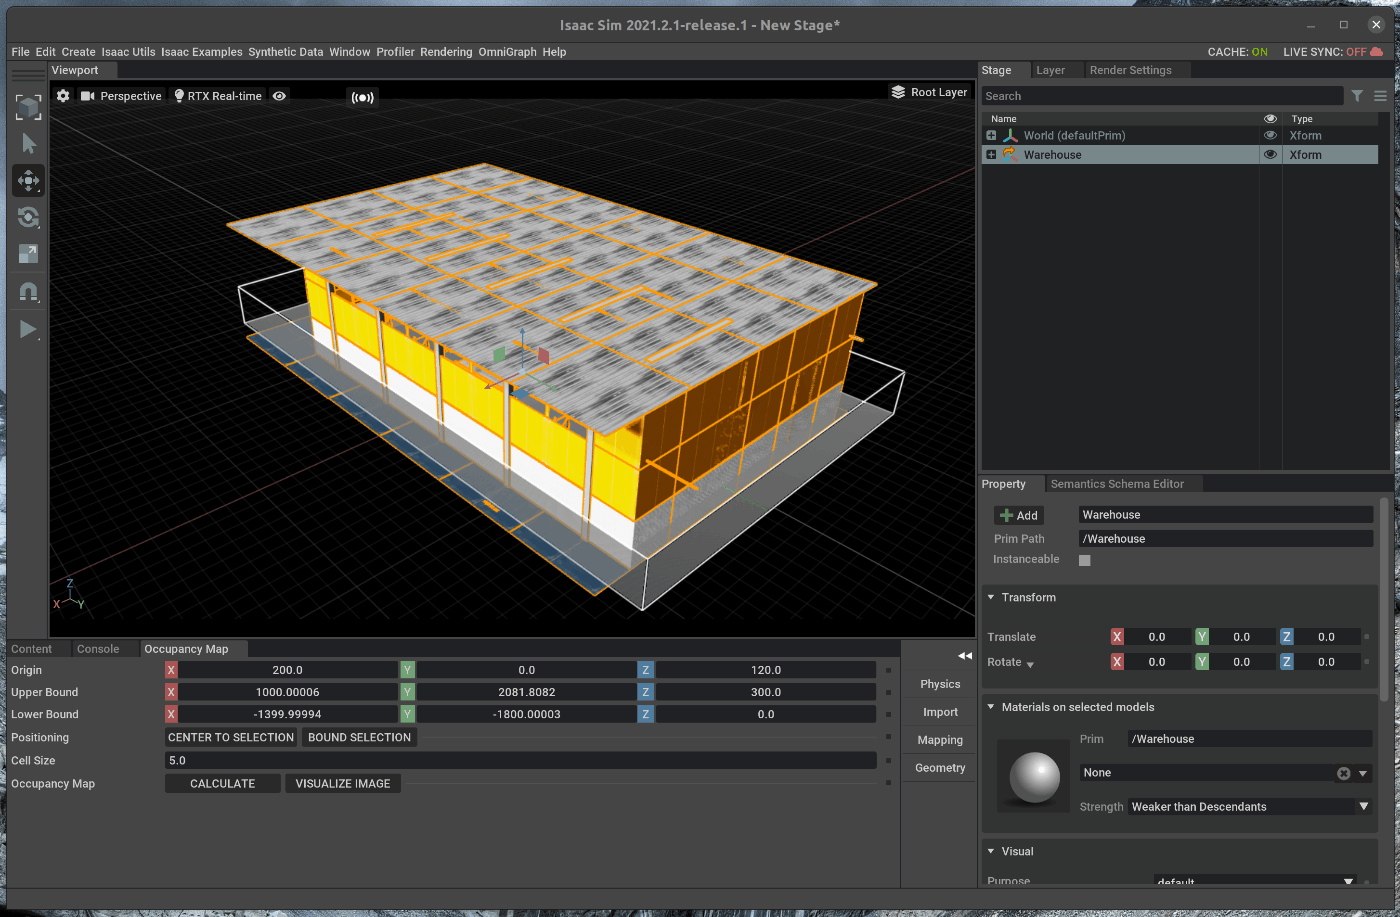Activate the Move tool in toolbar
1400x917 pixels.
(28, 181)
